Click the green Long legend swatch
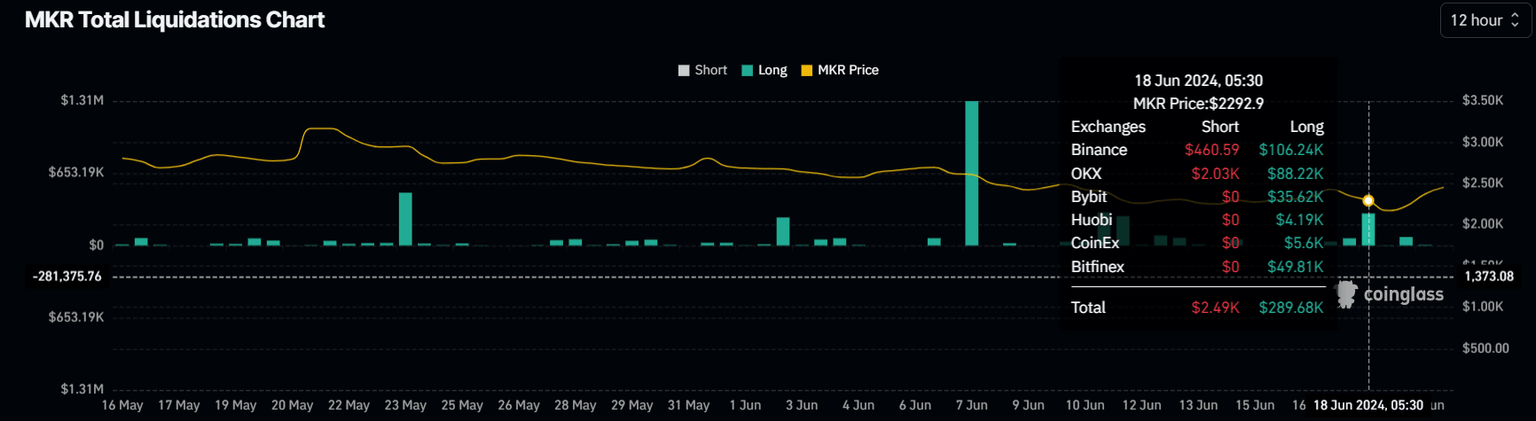Viewport: 1536px width, 421px height. [747, 70]
